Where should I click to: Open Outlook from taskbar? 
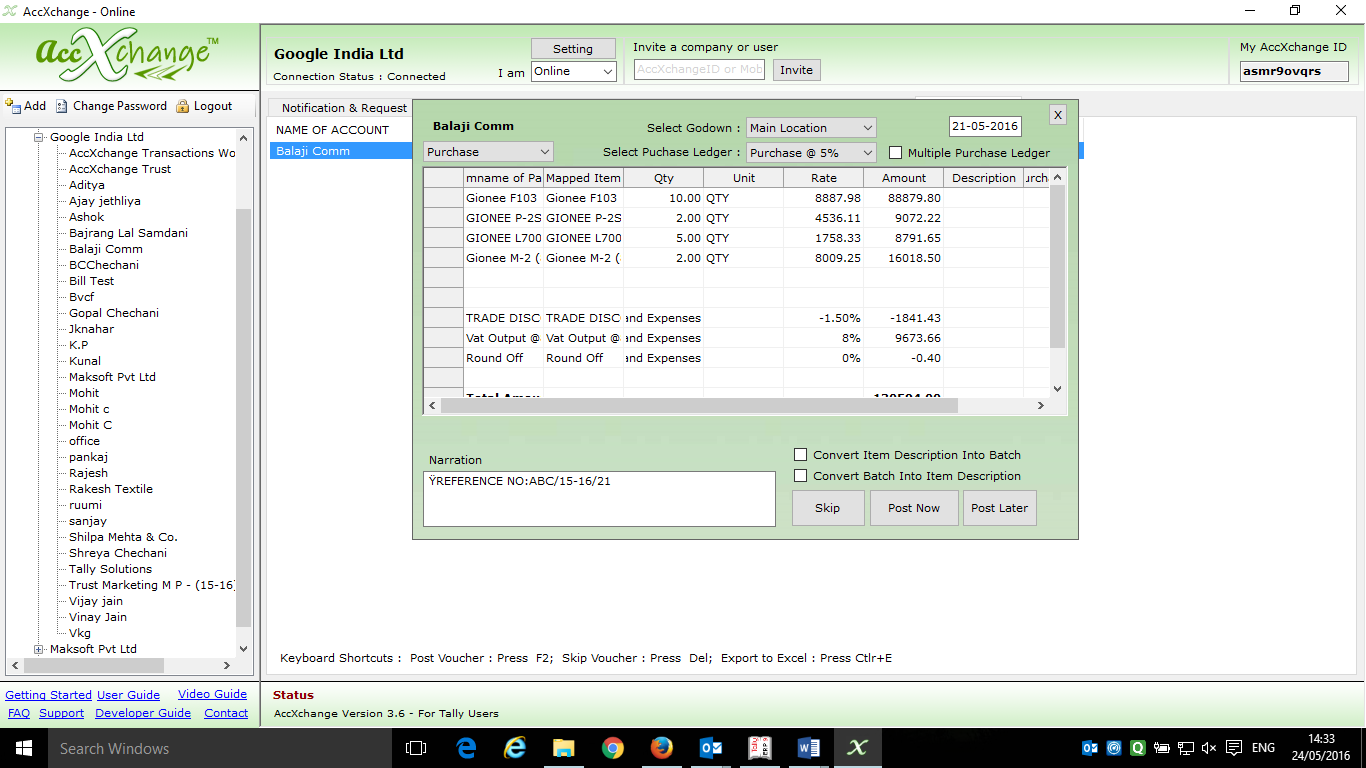(x=711, y=748)
